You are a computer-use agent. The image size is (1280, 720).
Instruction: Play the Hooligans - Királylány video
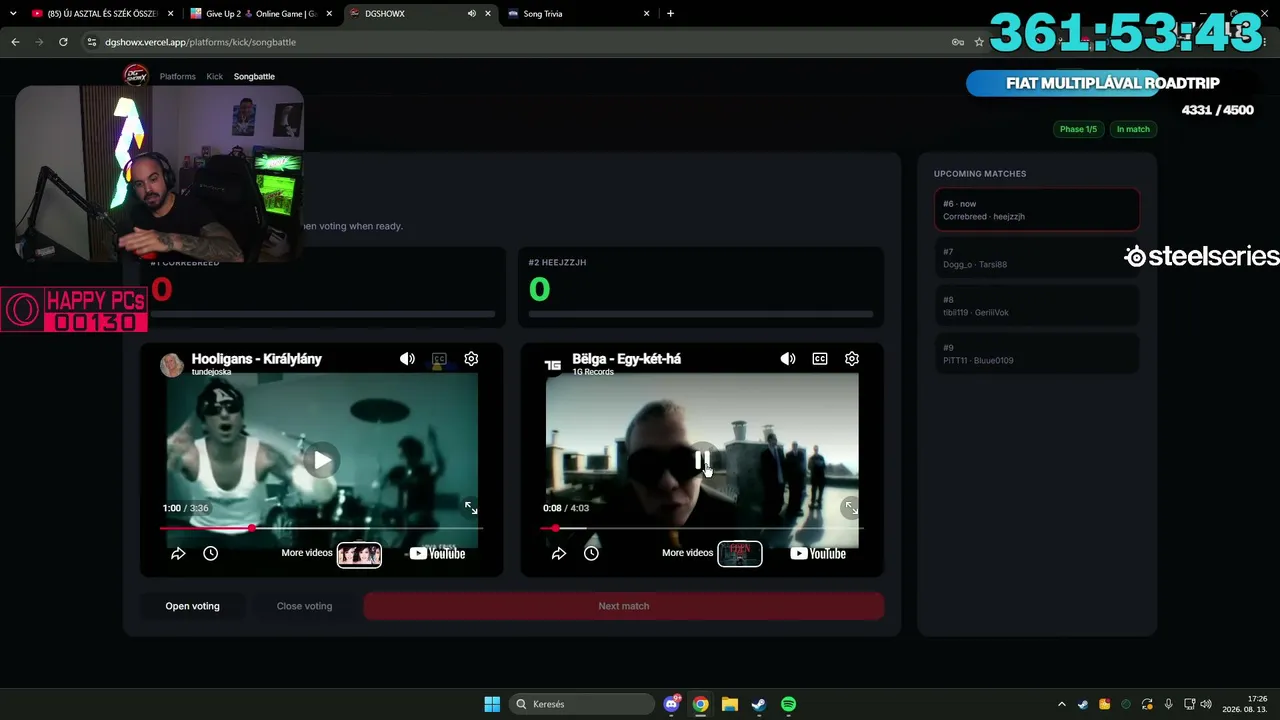click(321, 460)
